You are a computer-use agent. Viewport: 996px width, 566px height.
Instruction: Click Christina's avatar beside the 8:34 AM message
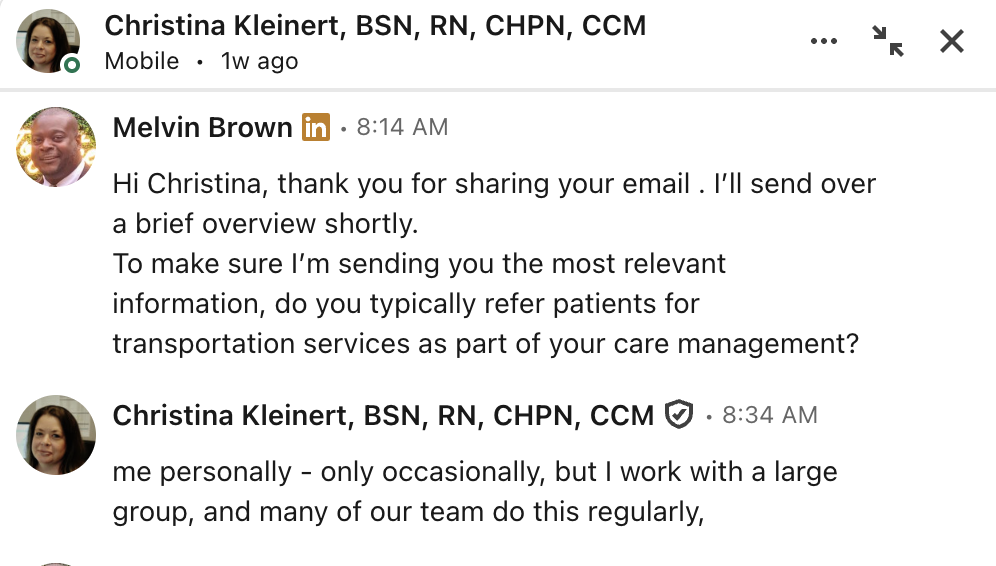(56, 434)
